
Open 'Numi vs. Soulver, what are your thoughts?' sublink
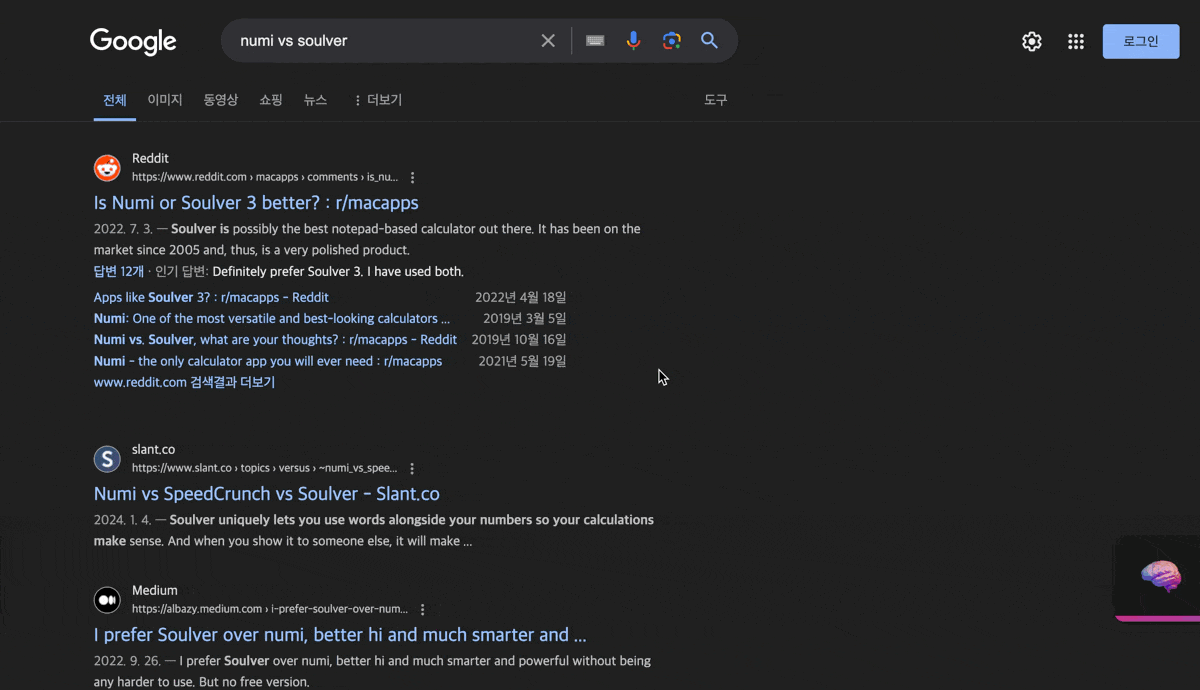(275, 339)
